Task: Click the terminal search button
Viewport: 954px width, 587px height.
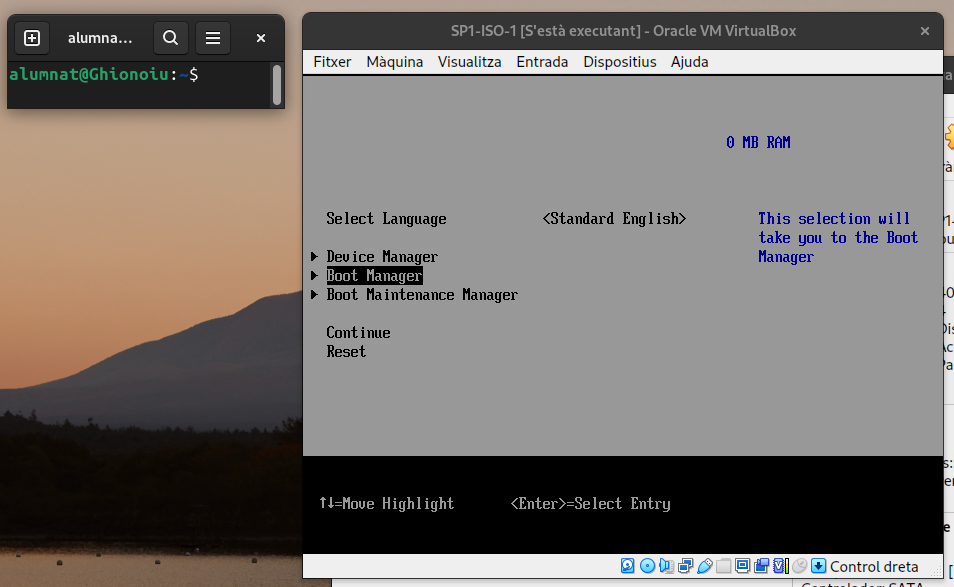Action: pos(171,38)
